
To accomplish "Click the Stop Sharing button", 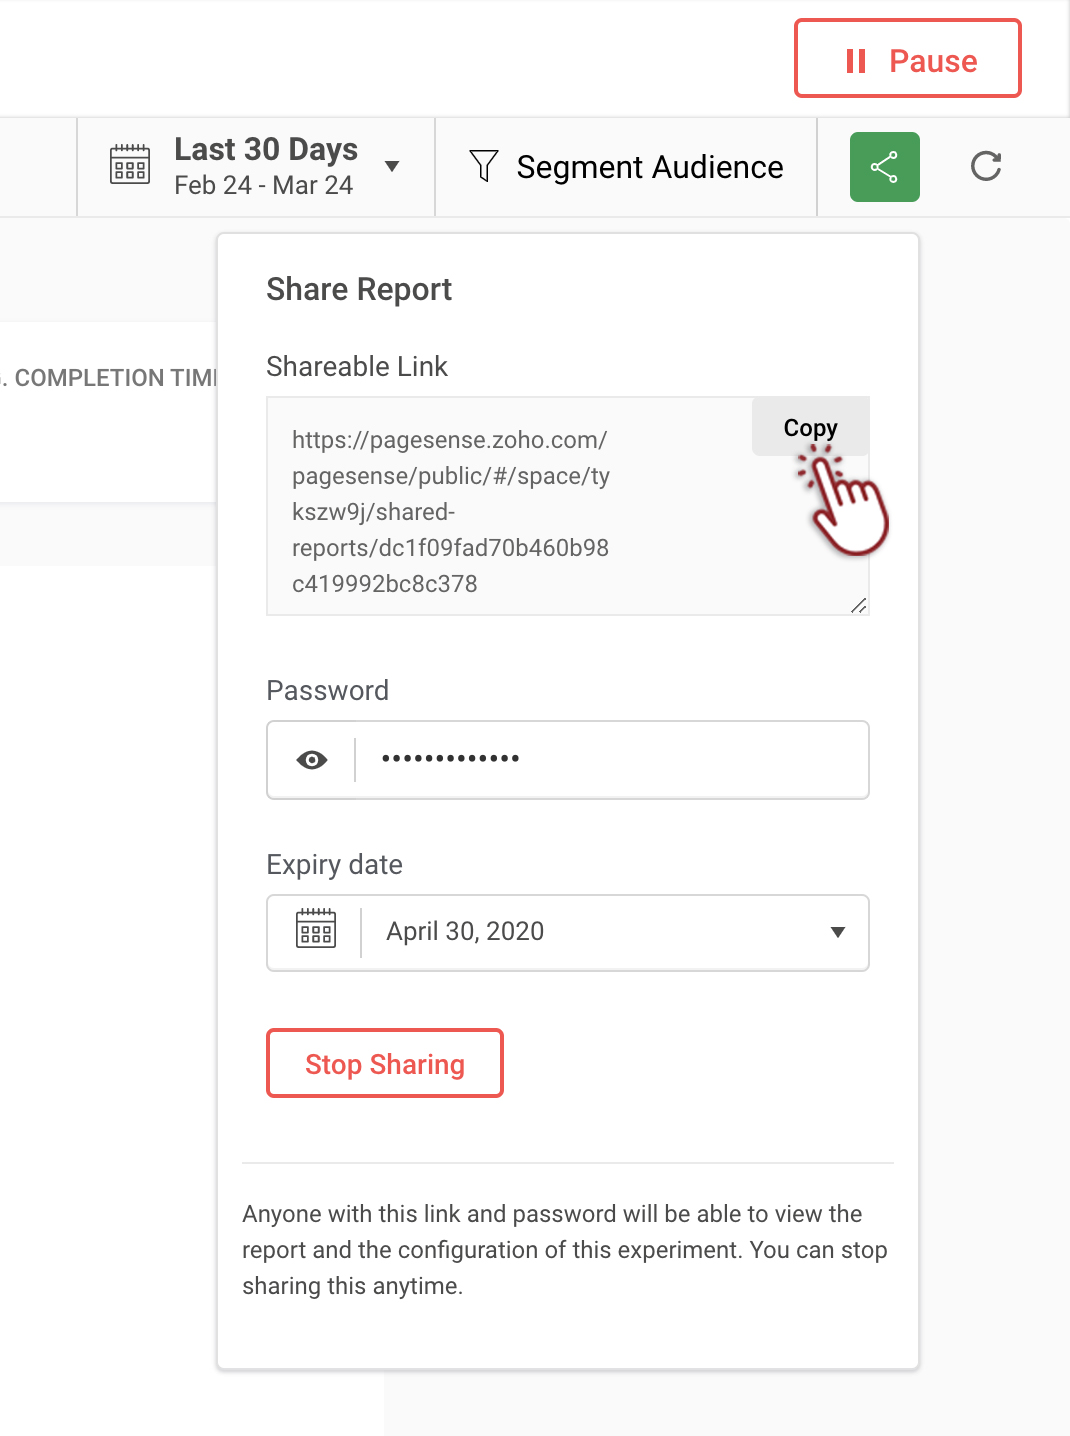I will tap(385, 1063).
